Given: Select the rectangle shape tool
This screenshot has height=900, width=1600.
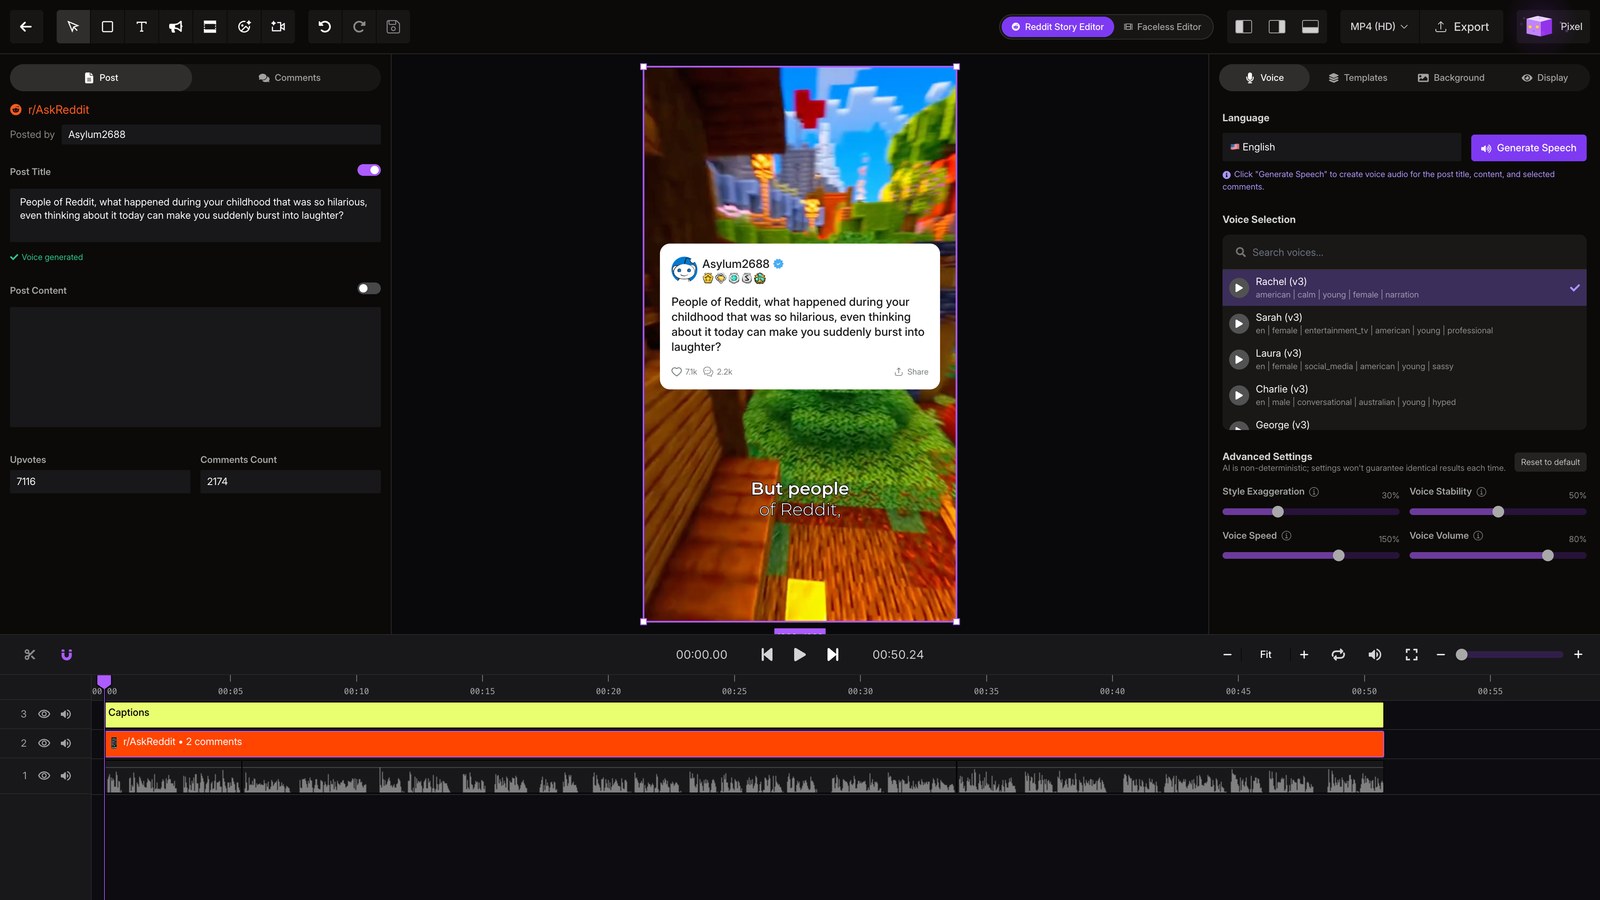Looking at the screenshot, I should (107, 27).
